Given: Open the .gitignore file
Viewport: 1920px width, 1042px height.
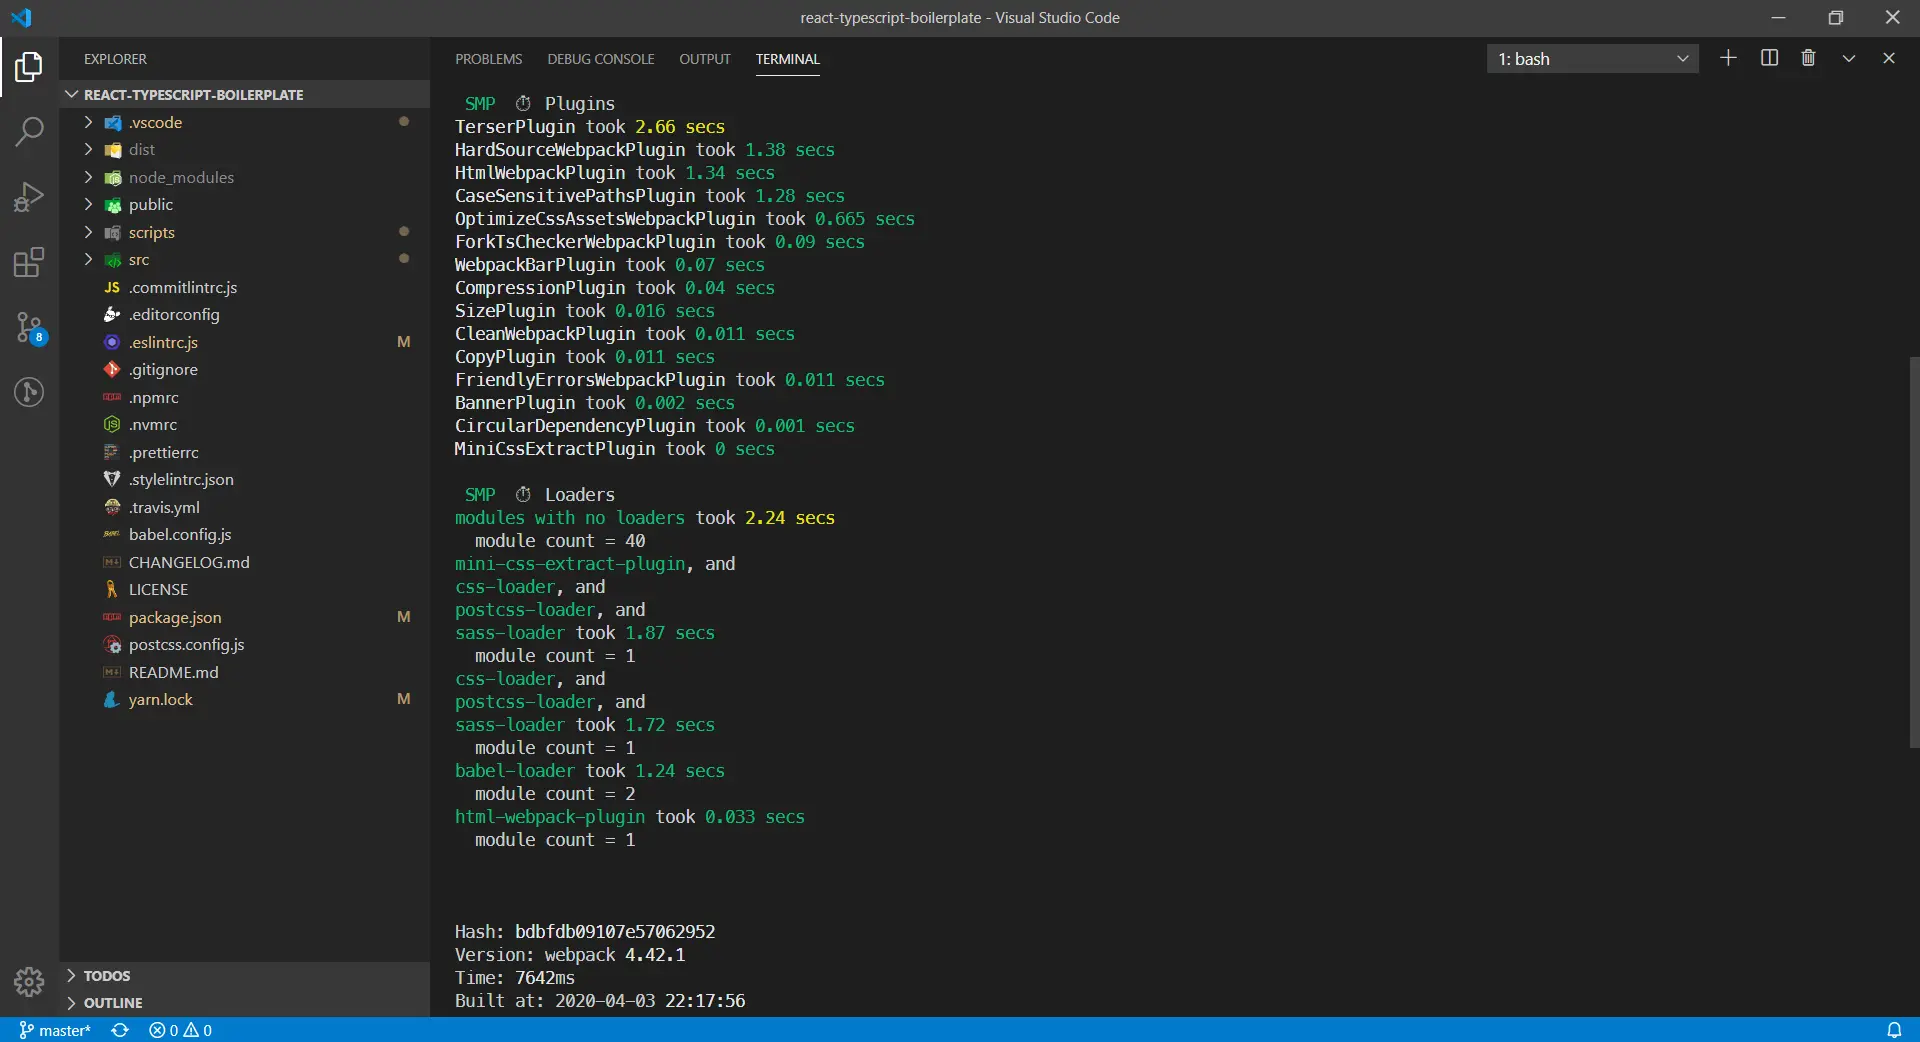Looking at the screenshot, I should pyautogui.click(x=245, y=369).
